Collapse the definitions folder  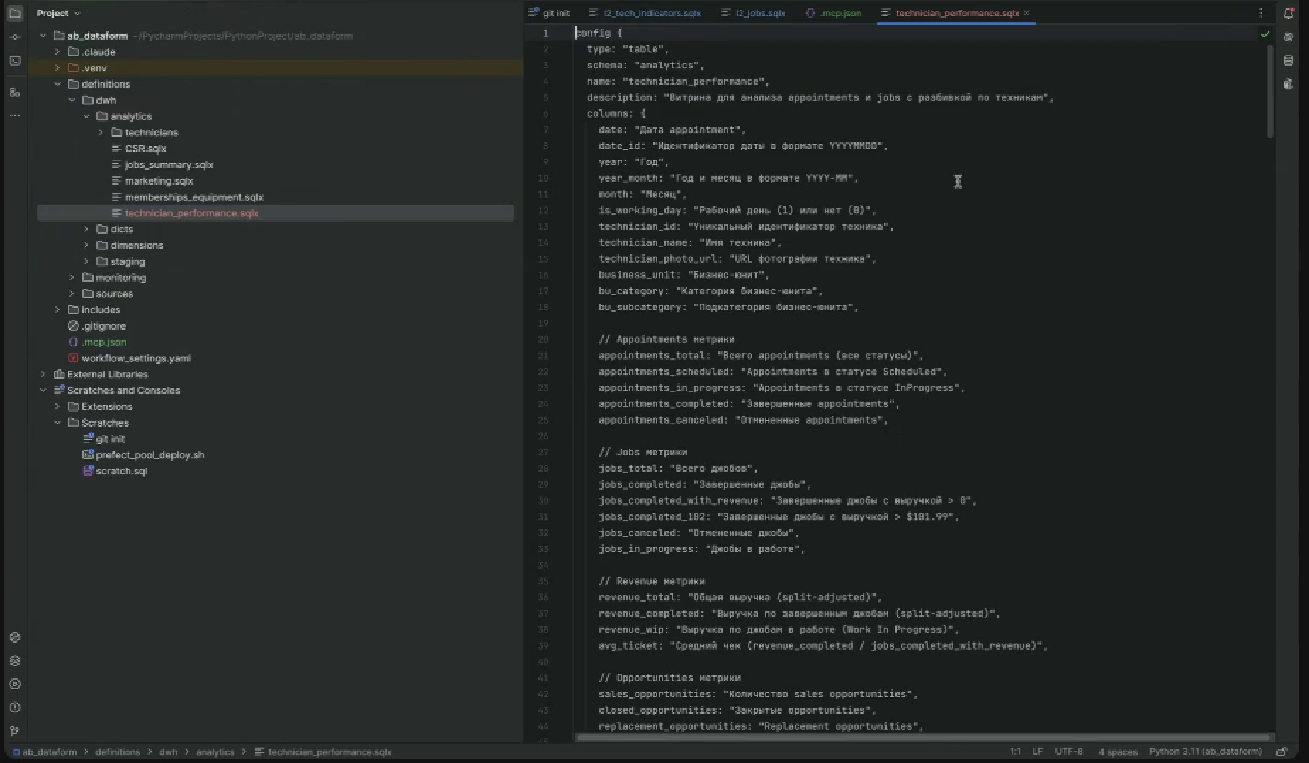(58, 84)
